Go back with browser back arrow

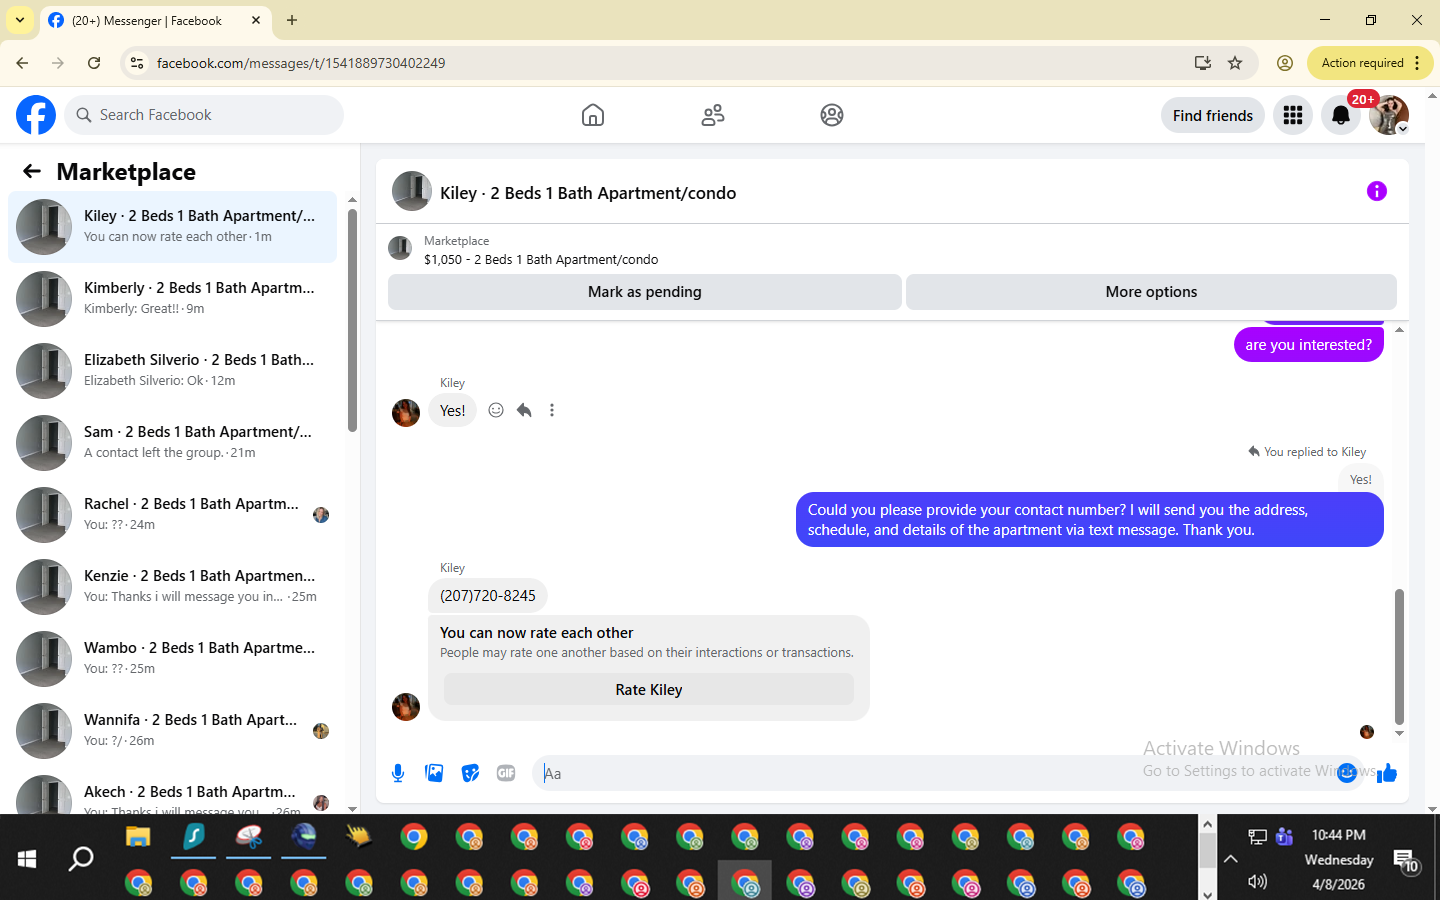[x=22, y=63]
